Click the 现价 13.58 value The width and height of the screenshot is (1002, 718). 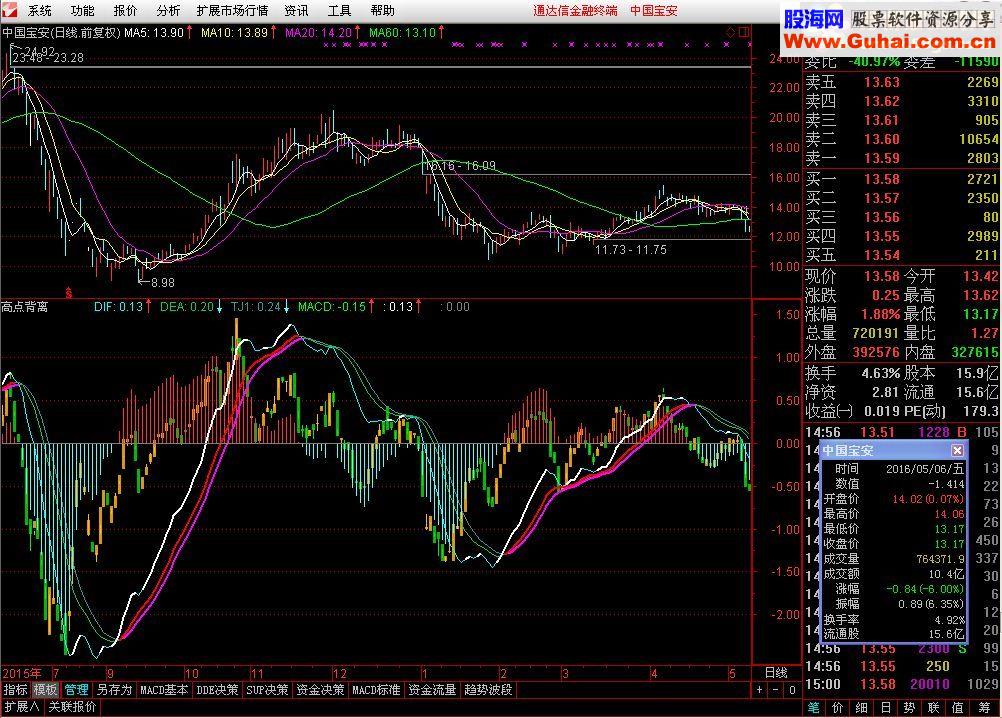point(882,276)
